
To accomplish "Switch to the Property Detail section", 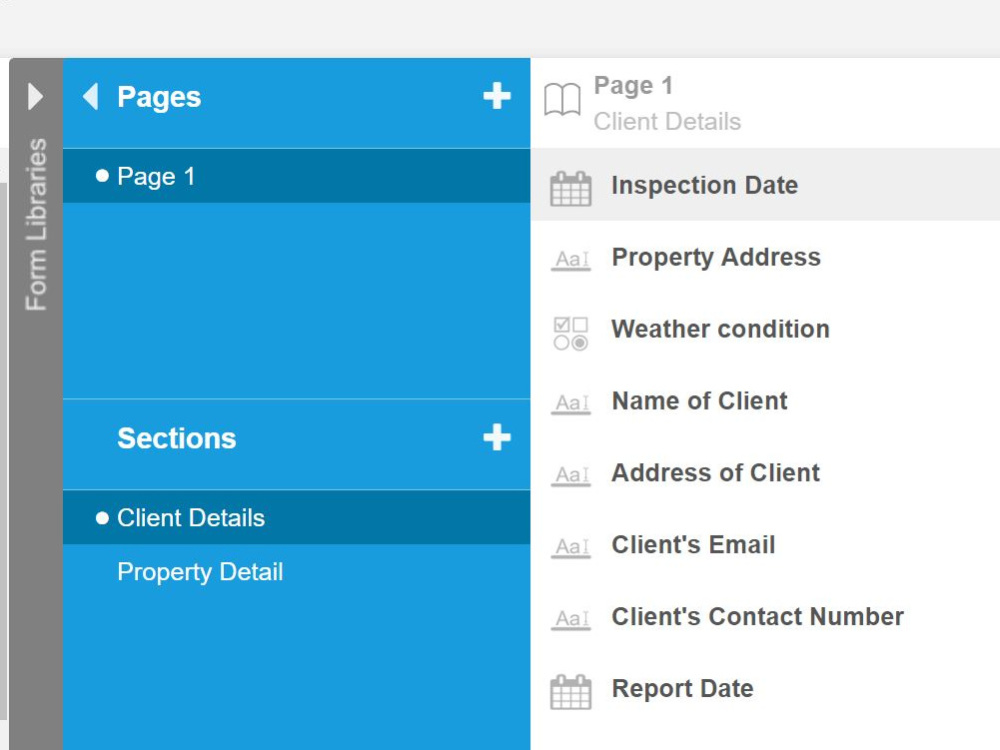I will tap(200, 572).
